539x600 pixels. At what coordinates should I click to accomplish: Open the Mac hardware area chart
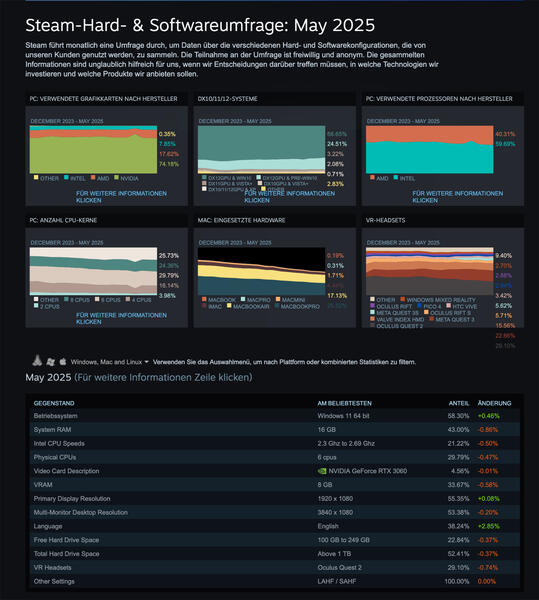[x=261, y=271]
